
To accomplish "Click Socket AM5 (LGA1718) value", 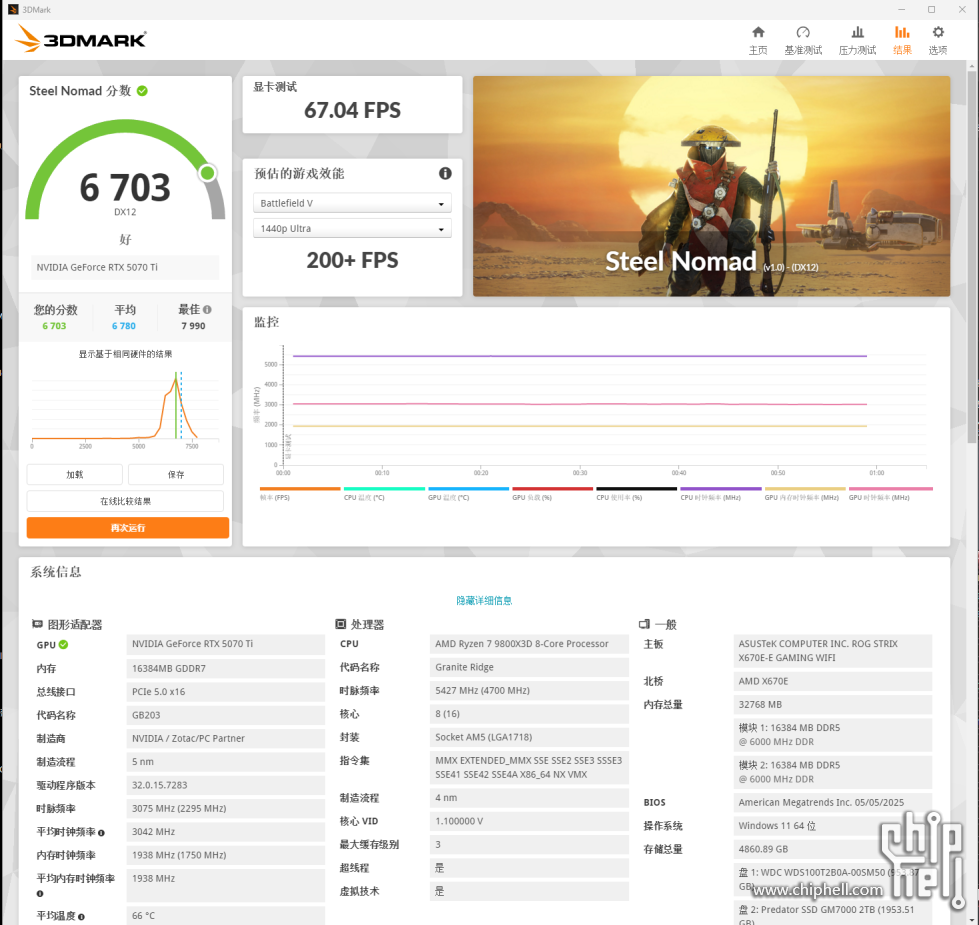I will tap(529, 737).
